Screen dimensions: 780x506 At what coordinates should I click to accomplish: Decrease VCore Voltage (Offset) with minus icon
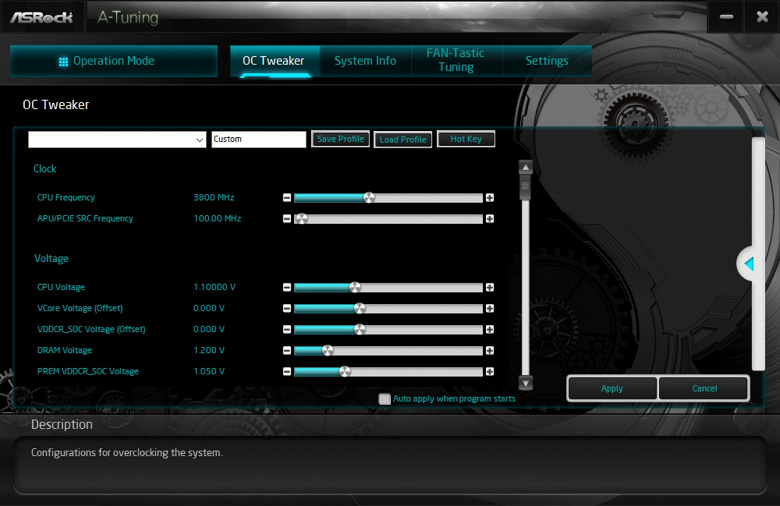coord(287,308)
